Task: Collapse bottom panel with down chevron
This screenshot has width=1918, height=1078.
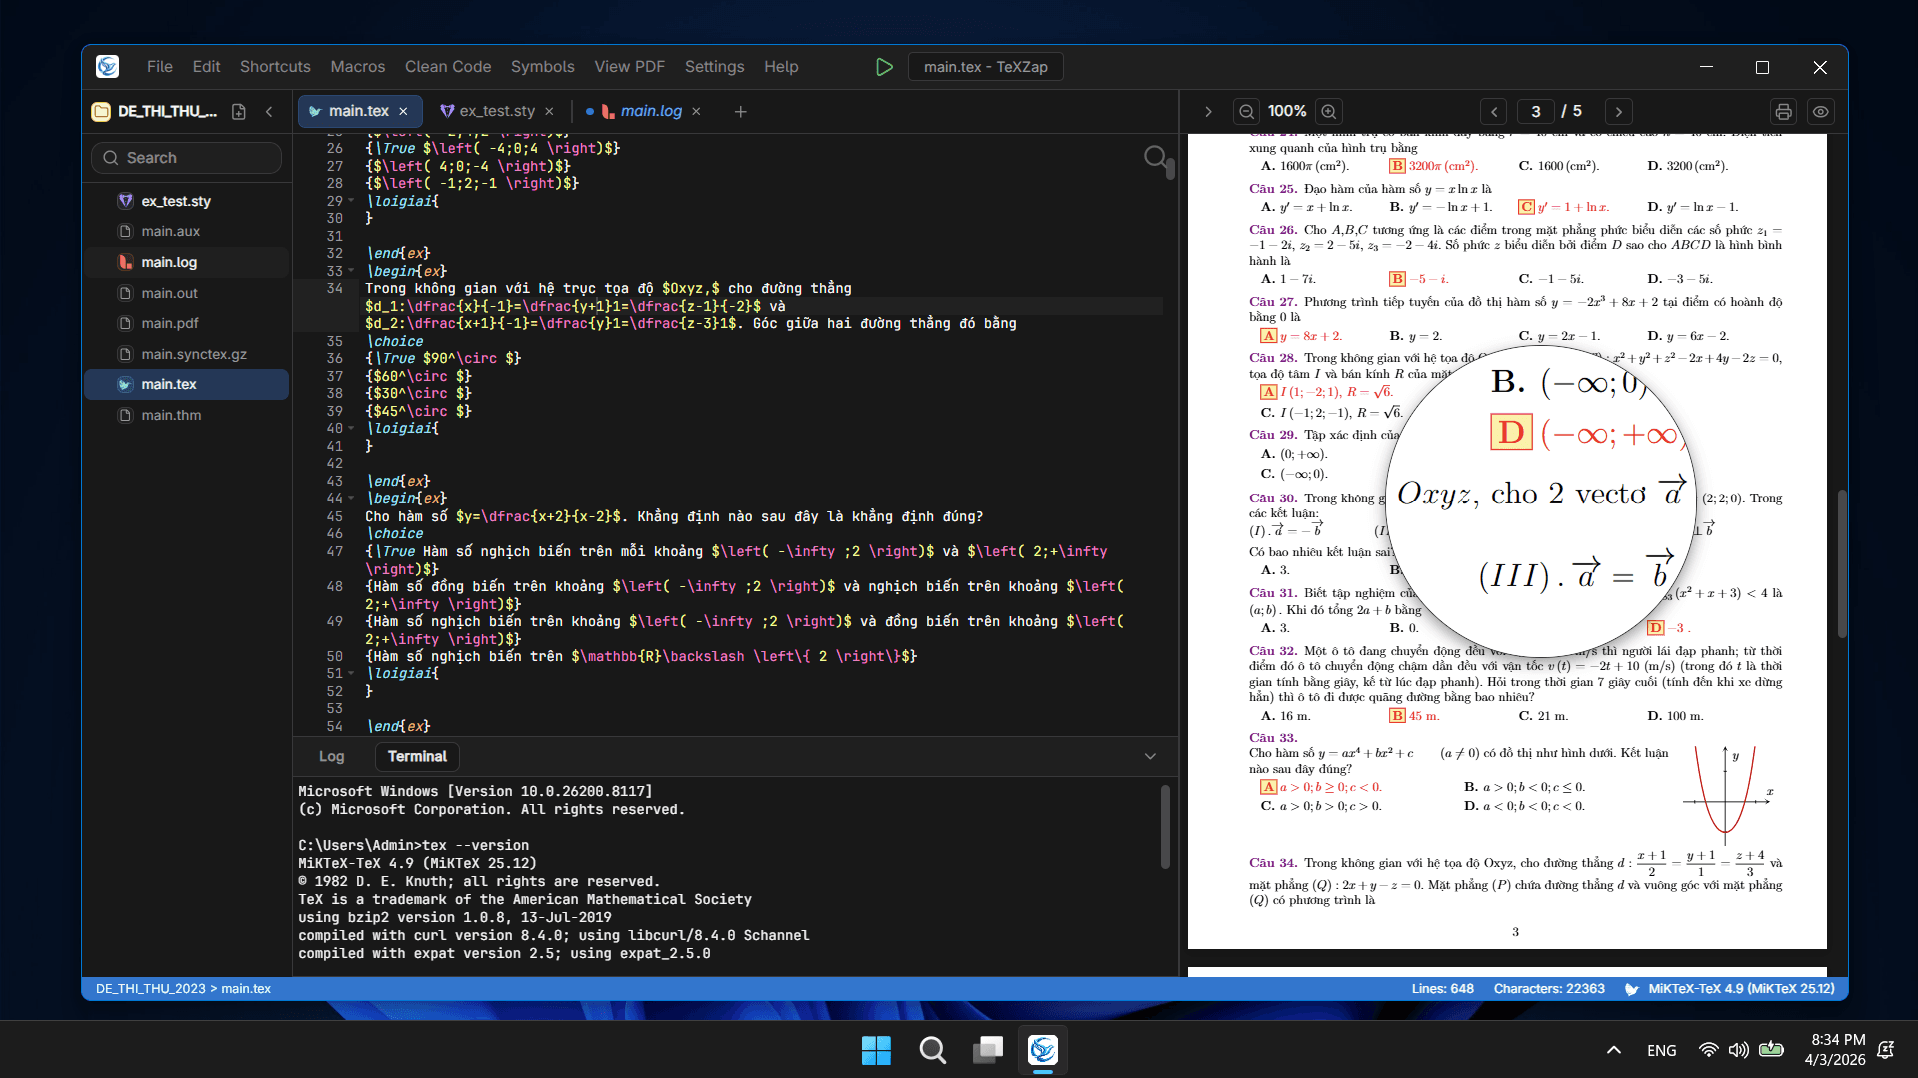Action: click(x=1150, y=757)
